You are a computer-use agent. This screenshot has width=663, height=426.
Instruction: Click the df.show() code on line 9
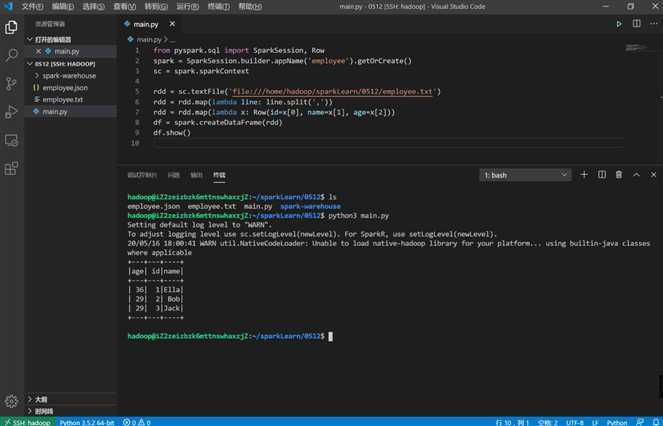(172, 133)
